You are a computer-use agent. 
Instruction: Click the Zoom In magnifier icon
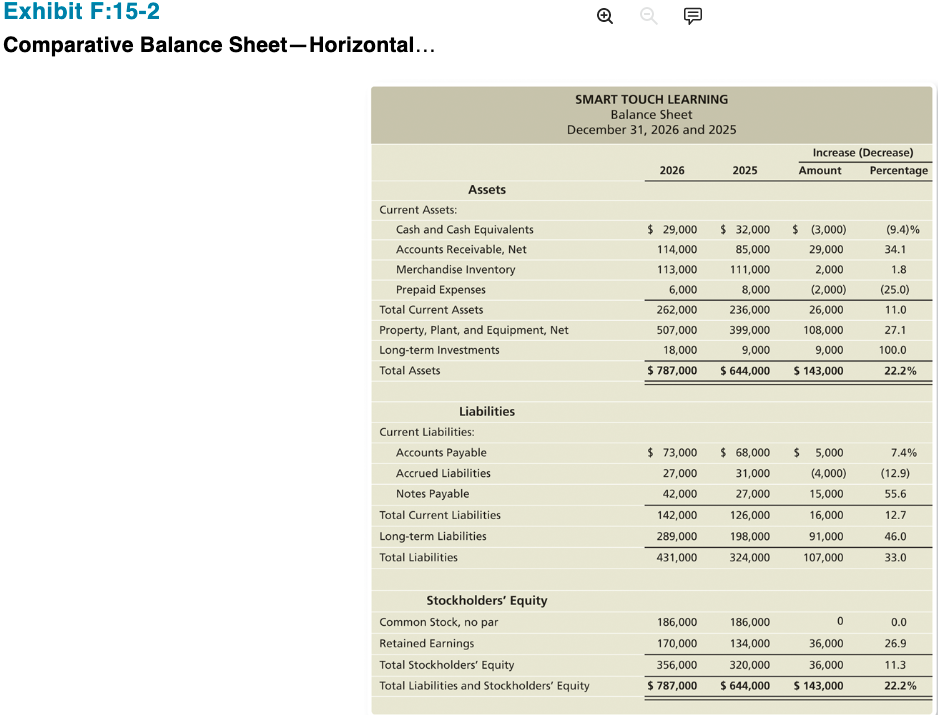coord(604,16)
